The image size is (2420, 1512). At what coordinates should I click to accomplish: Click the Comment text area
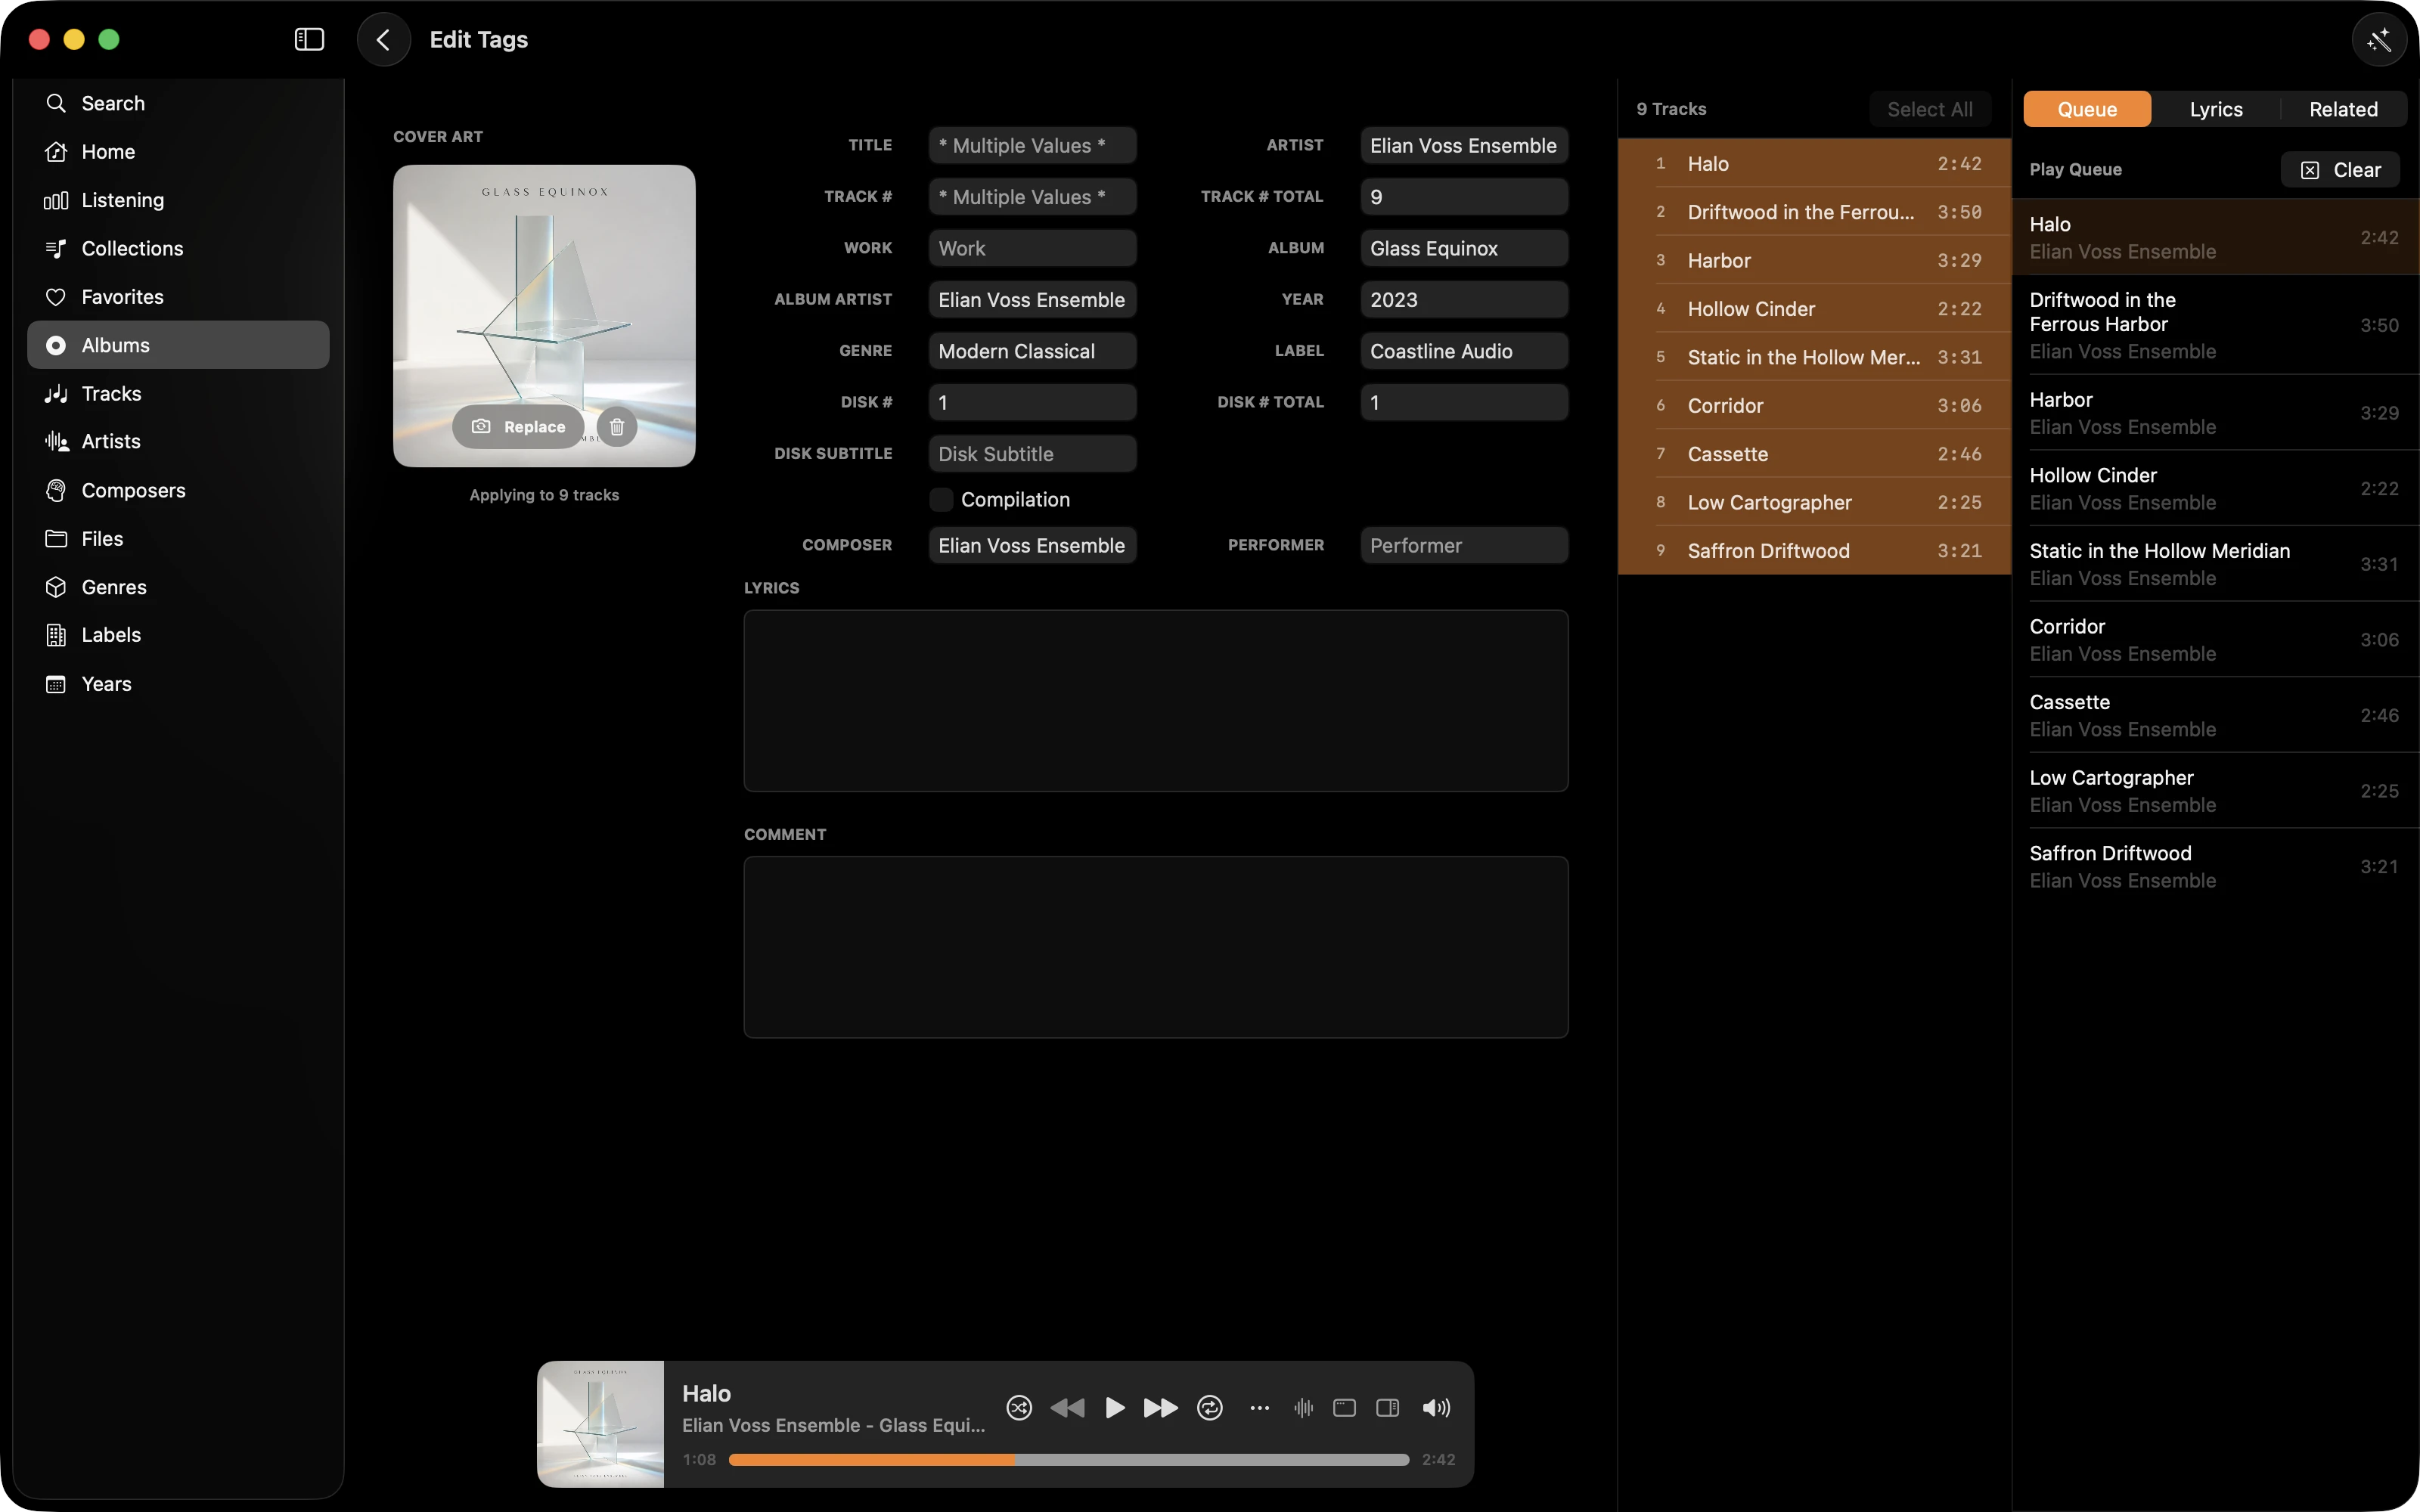[x=1156, y=947]
